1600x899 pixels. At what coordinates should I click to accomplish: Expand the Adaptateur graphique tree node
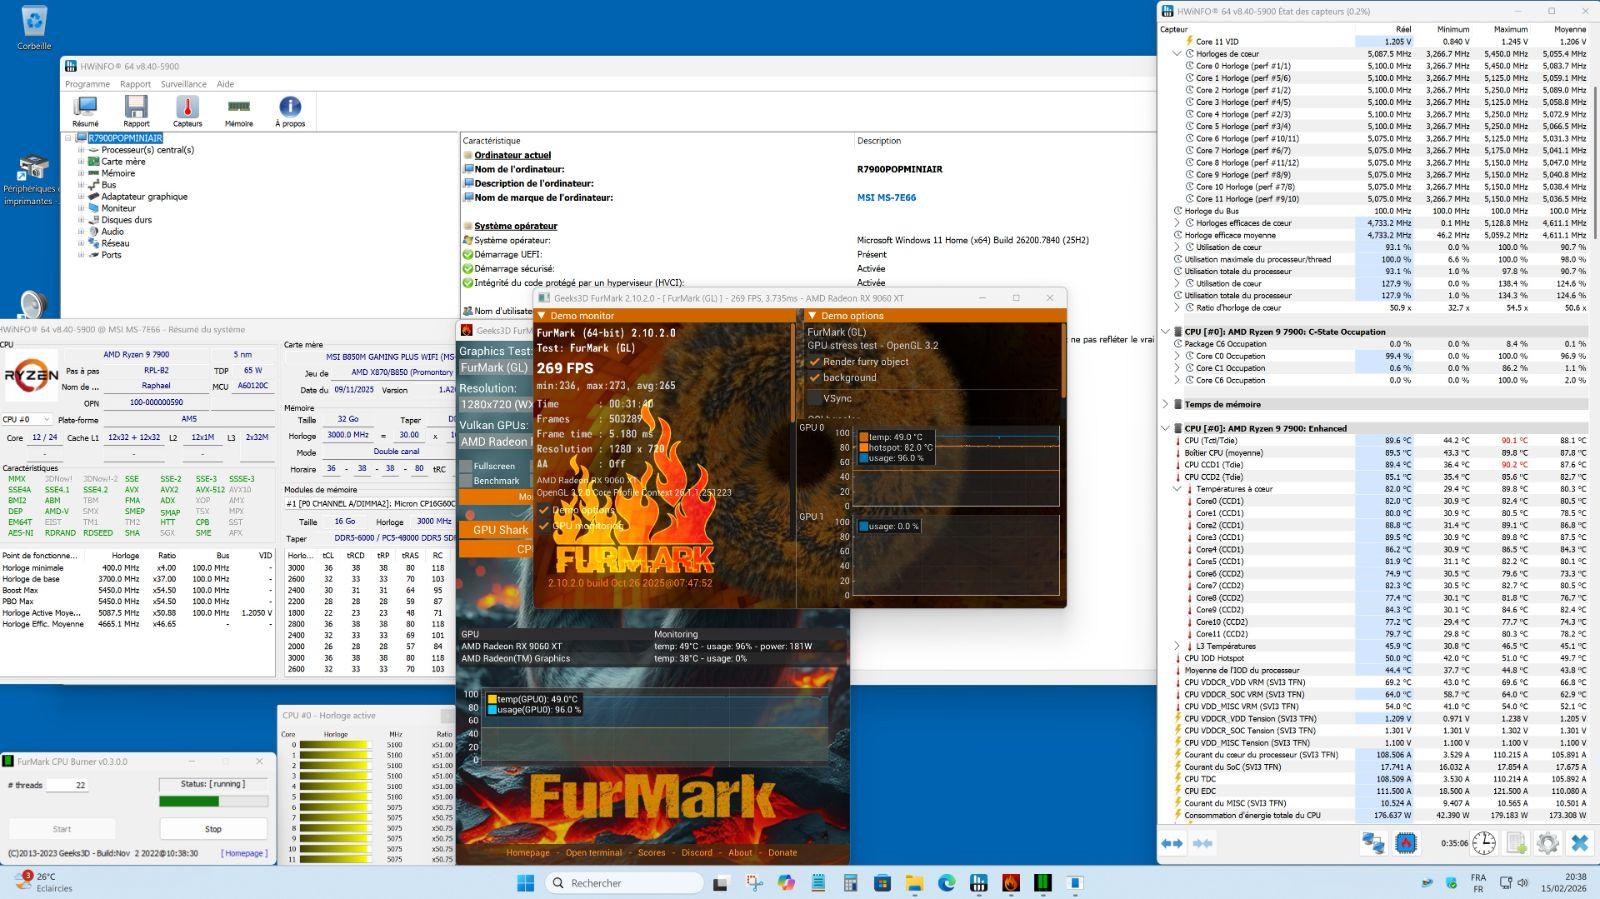click(82, 197)
